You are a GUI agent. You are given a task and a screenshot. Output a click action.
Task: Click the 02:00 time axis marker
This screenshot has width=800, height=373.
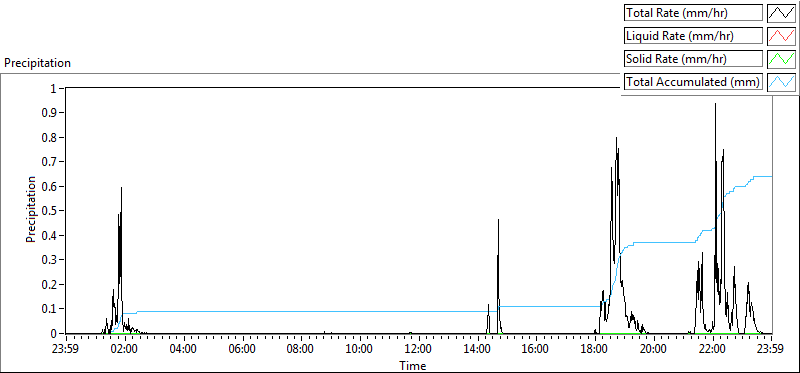[x=125, y=350]
